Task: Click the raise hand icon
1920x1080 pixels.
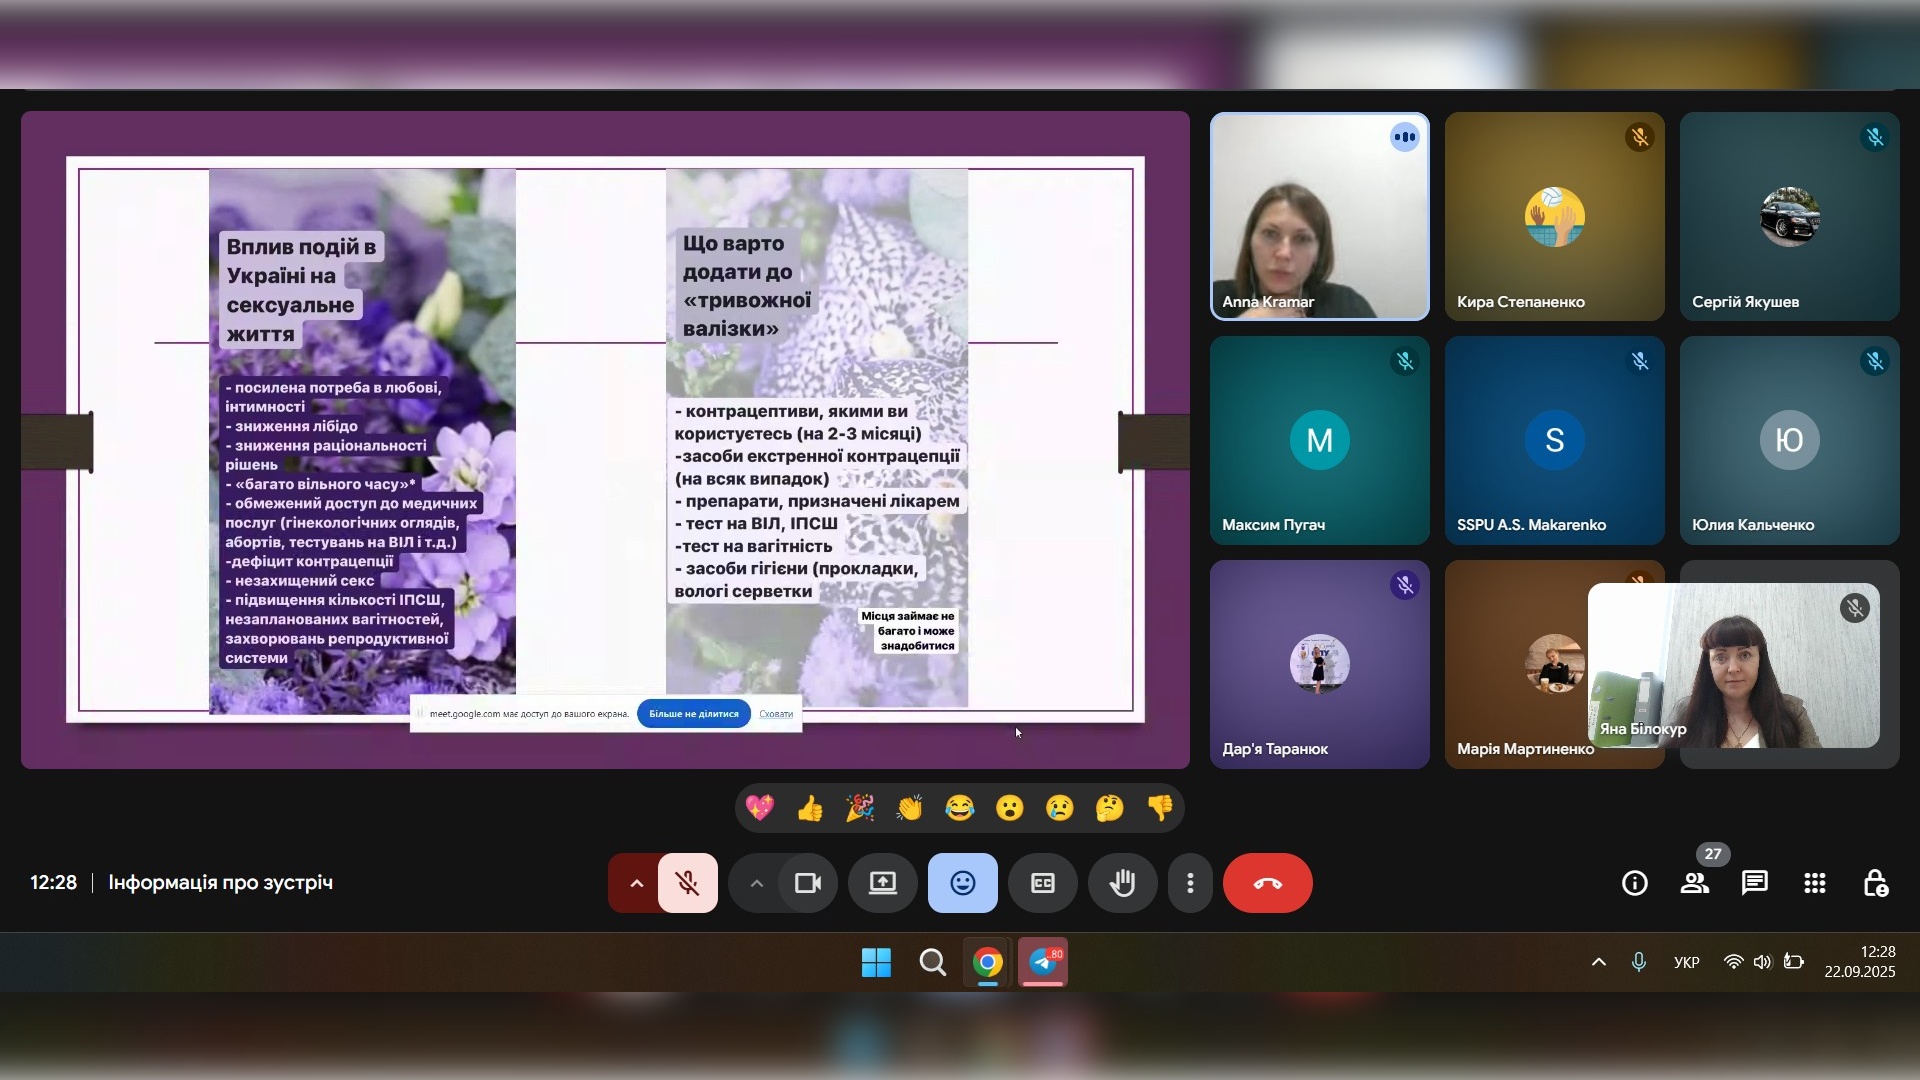Action: pyautogui.click(x=1122, y=883)
